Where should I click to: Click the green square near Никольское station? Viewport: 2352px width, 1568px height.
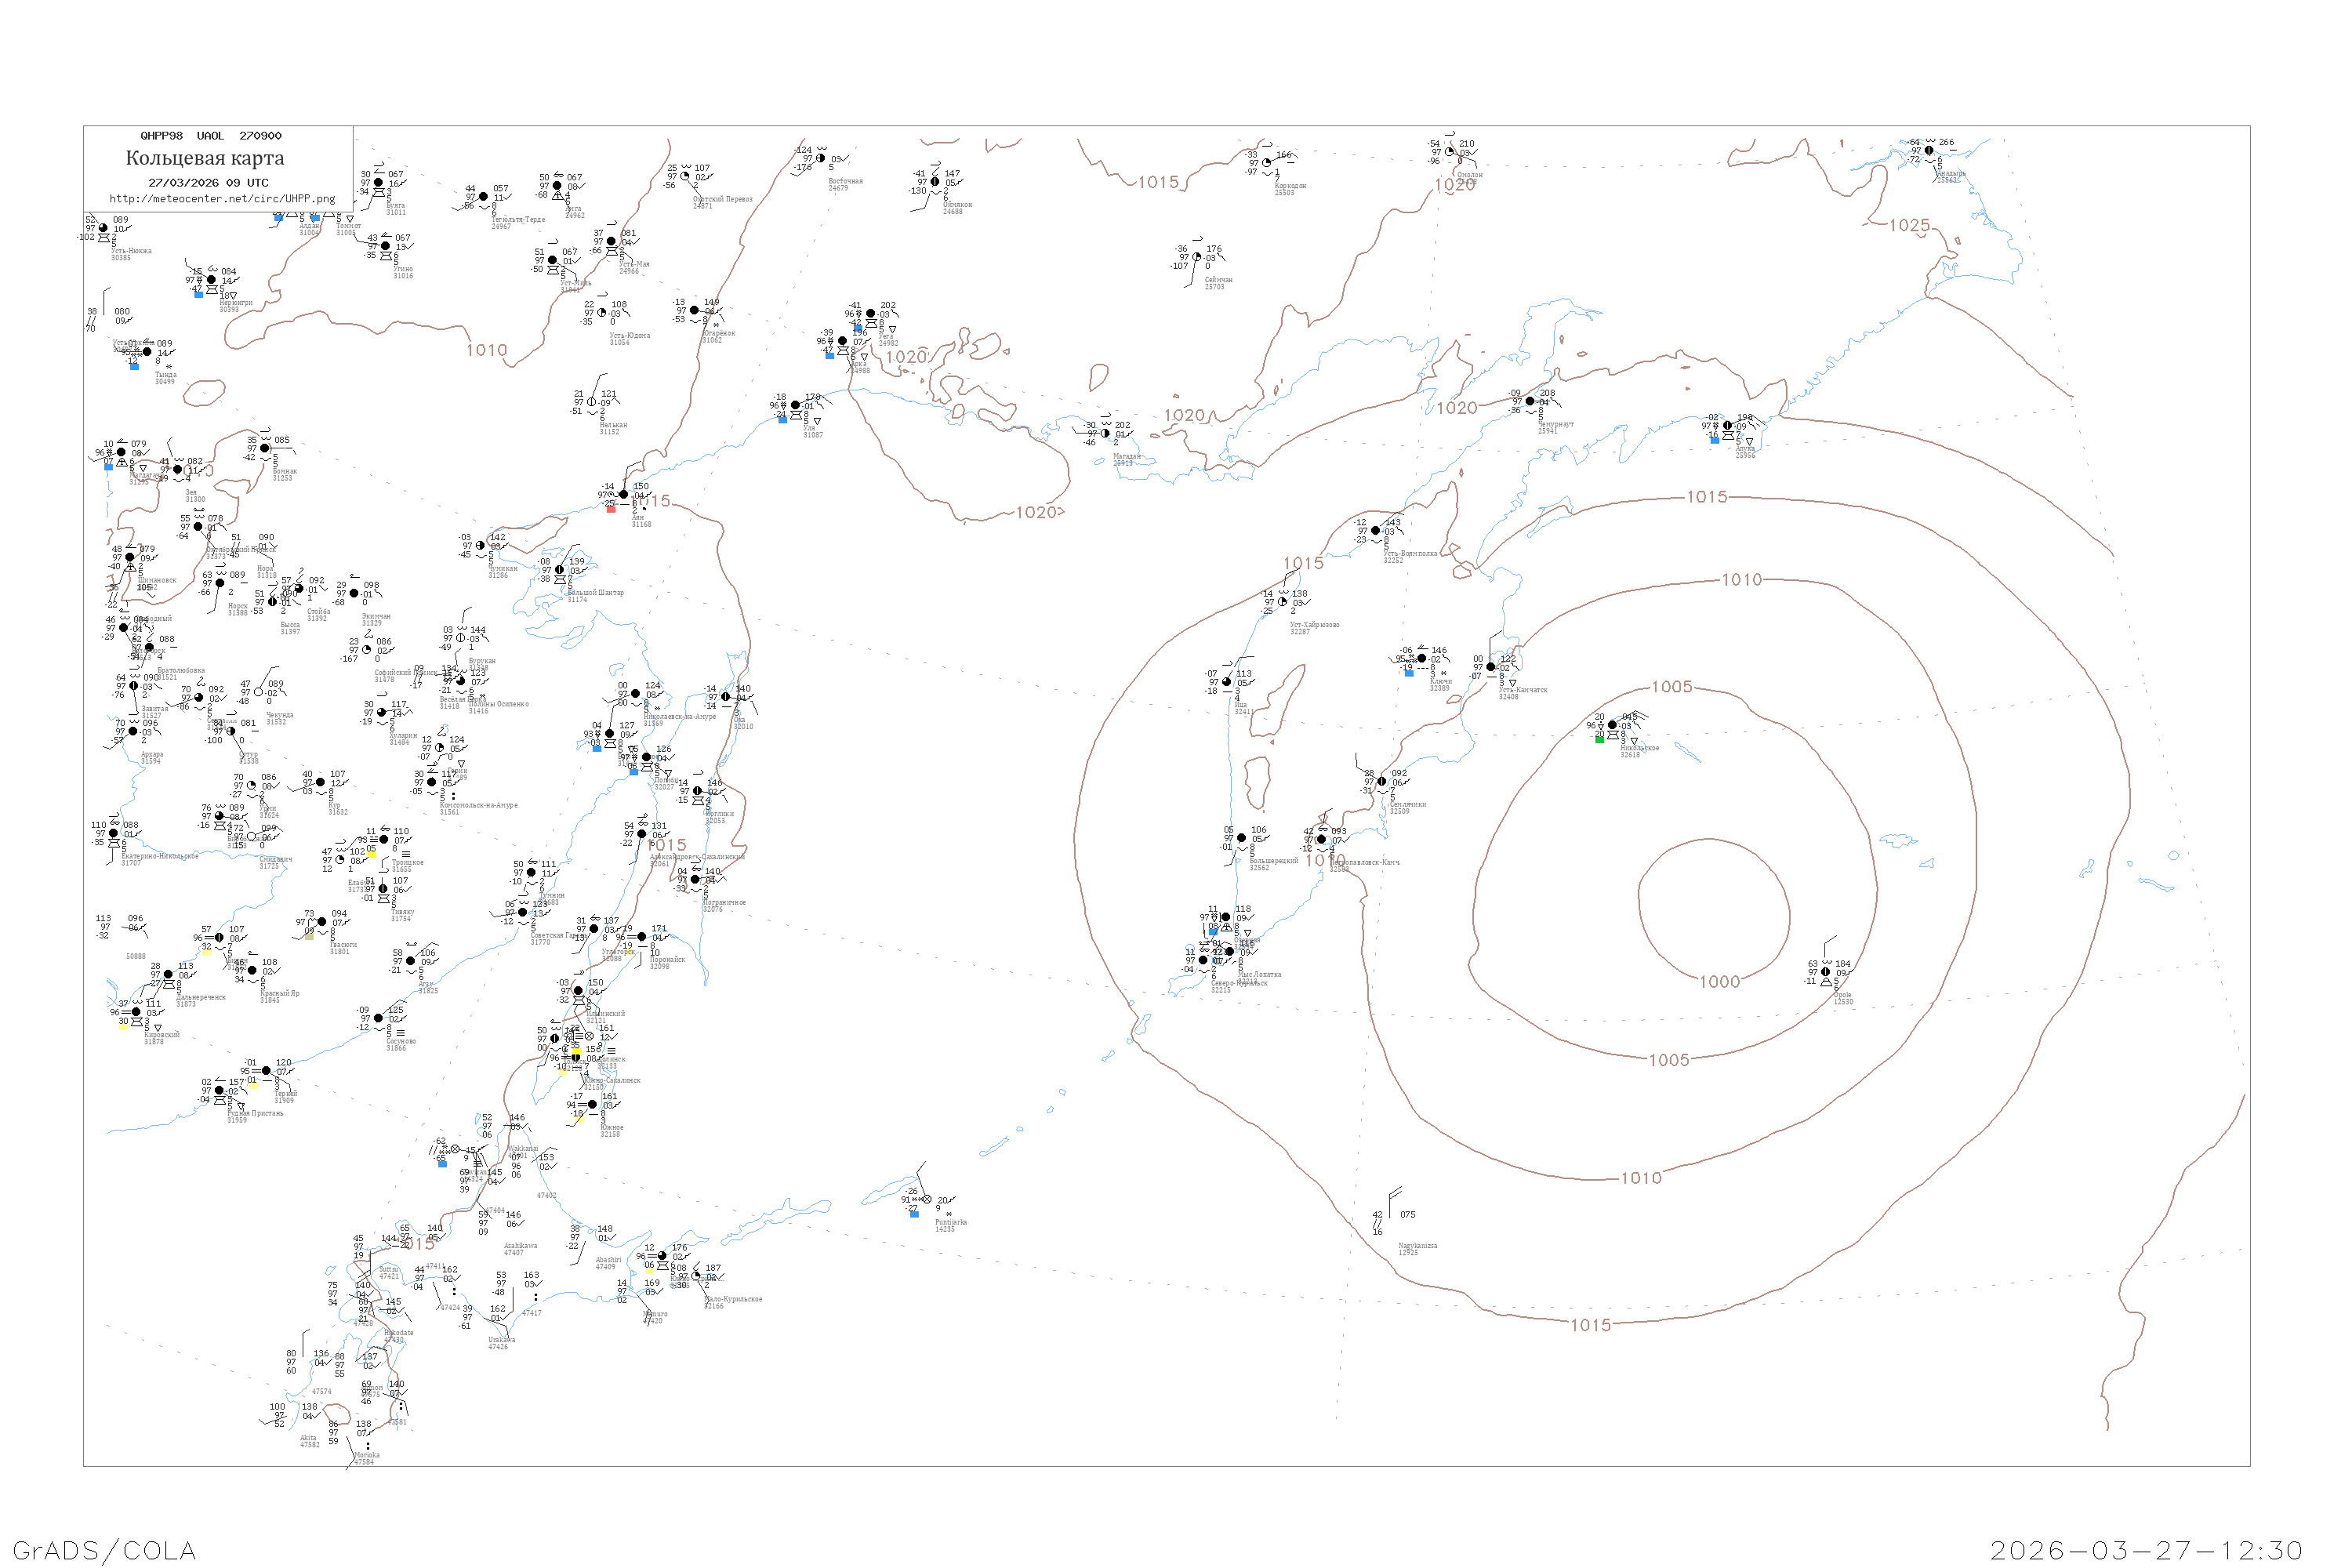coord(1599,740)
